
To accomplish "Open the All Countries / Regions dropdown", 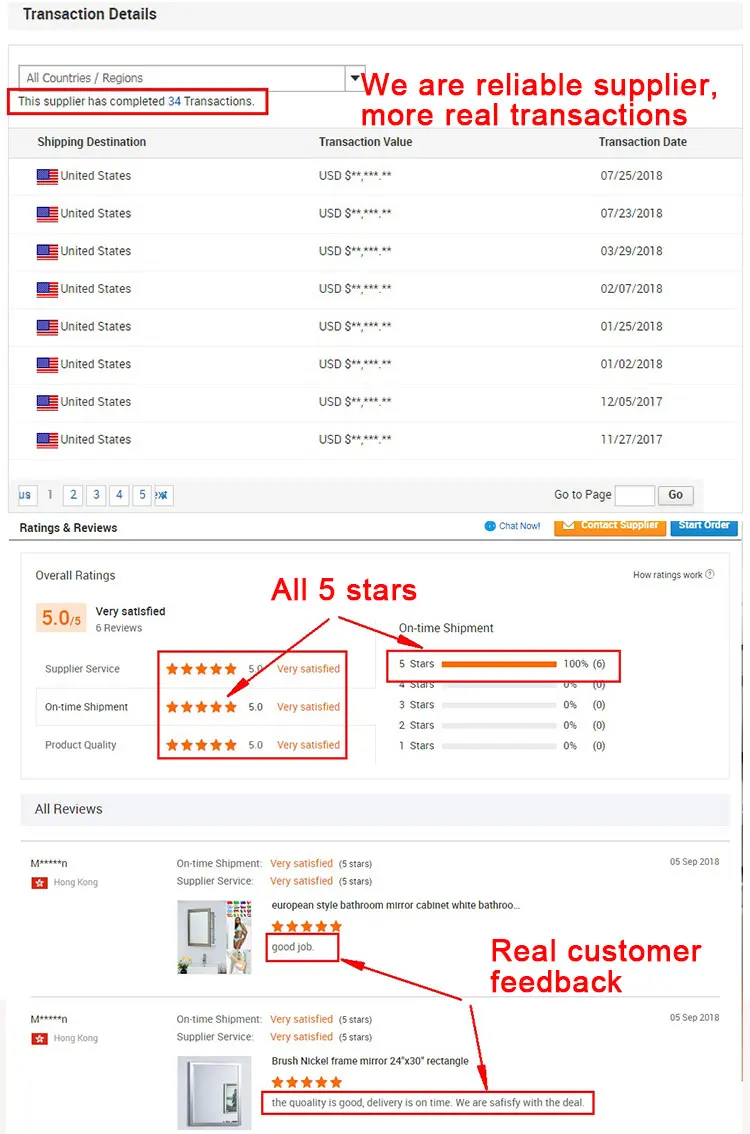I will click(191, 77).
